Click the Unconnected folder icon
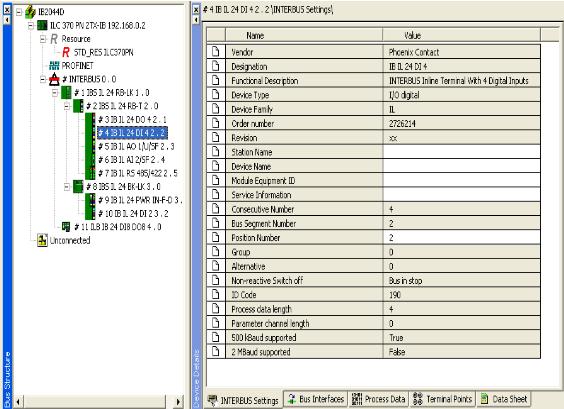The image size is (564, 409). (42, 240)
